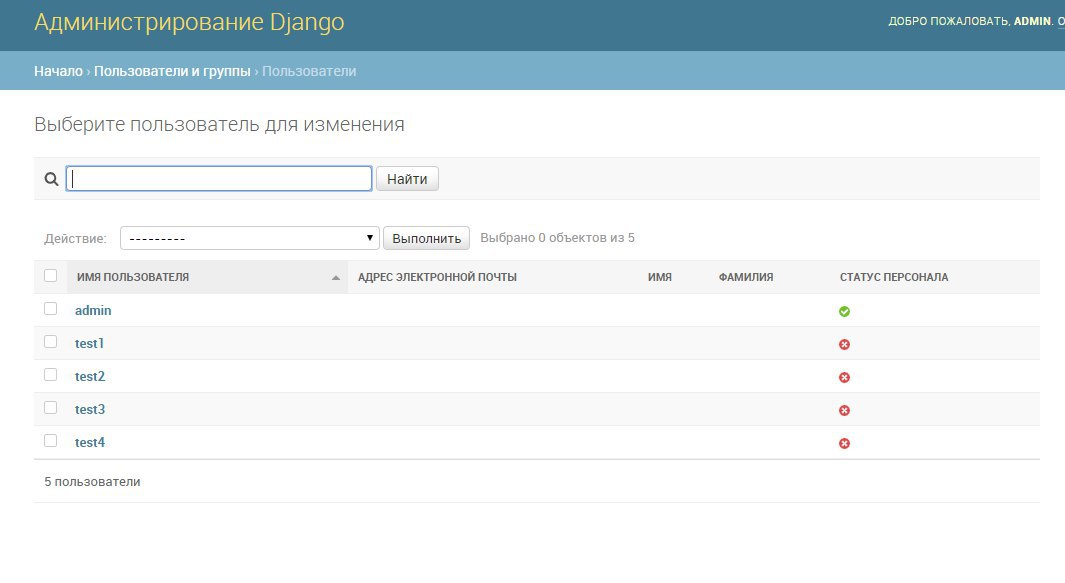This screenshot has height=583, width=1065.
Task: Click the ADMIN username in welcome text
Action: (x=1032, y=21)
